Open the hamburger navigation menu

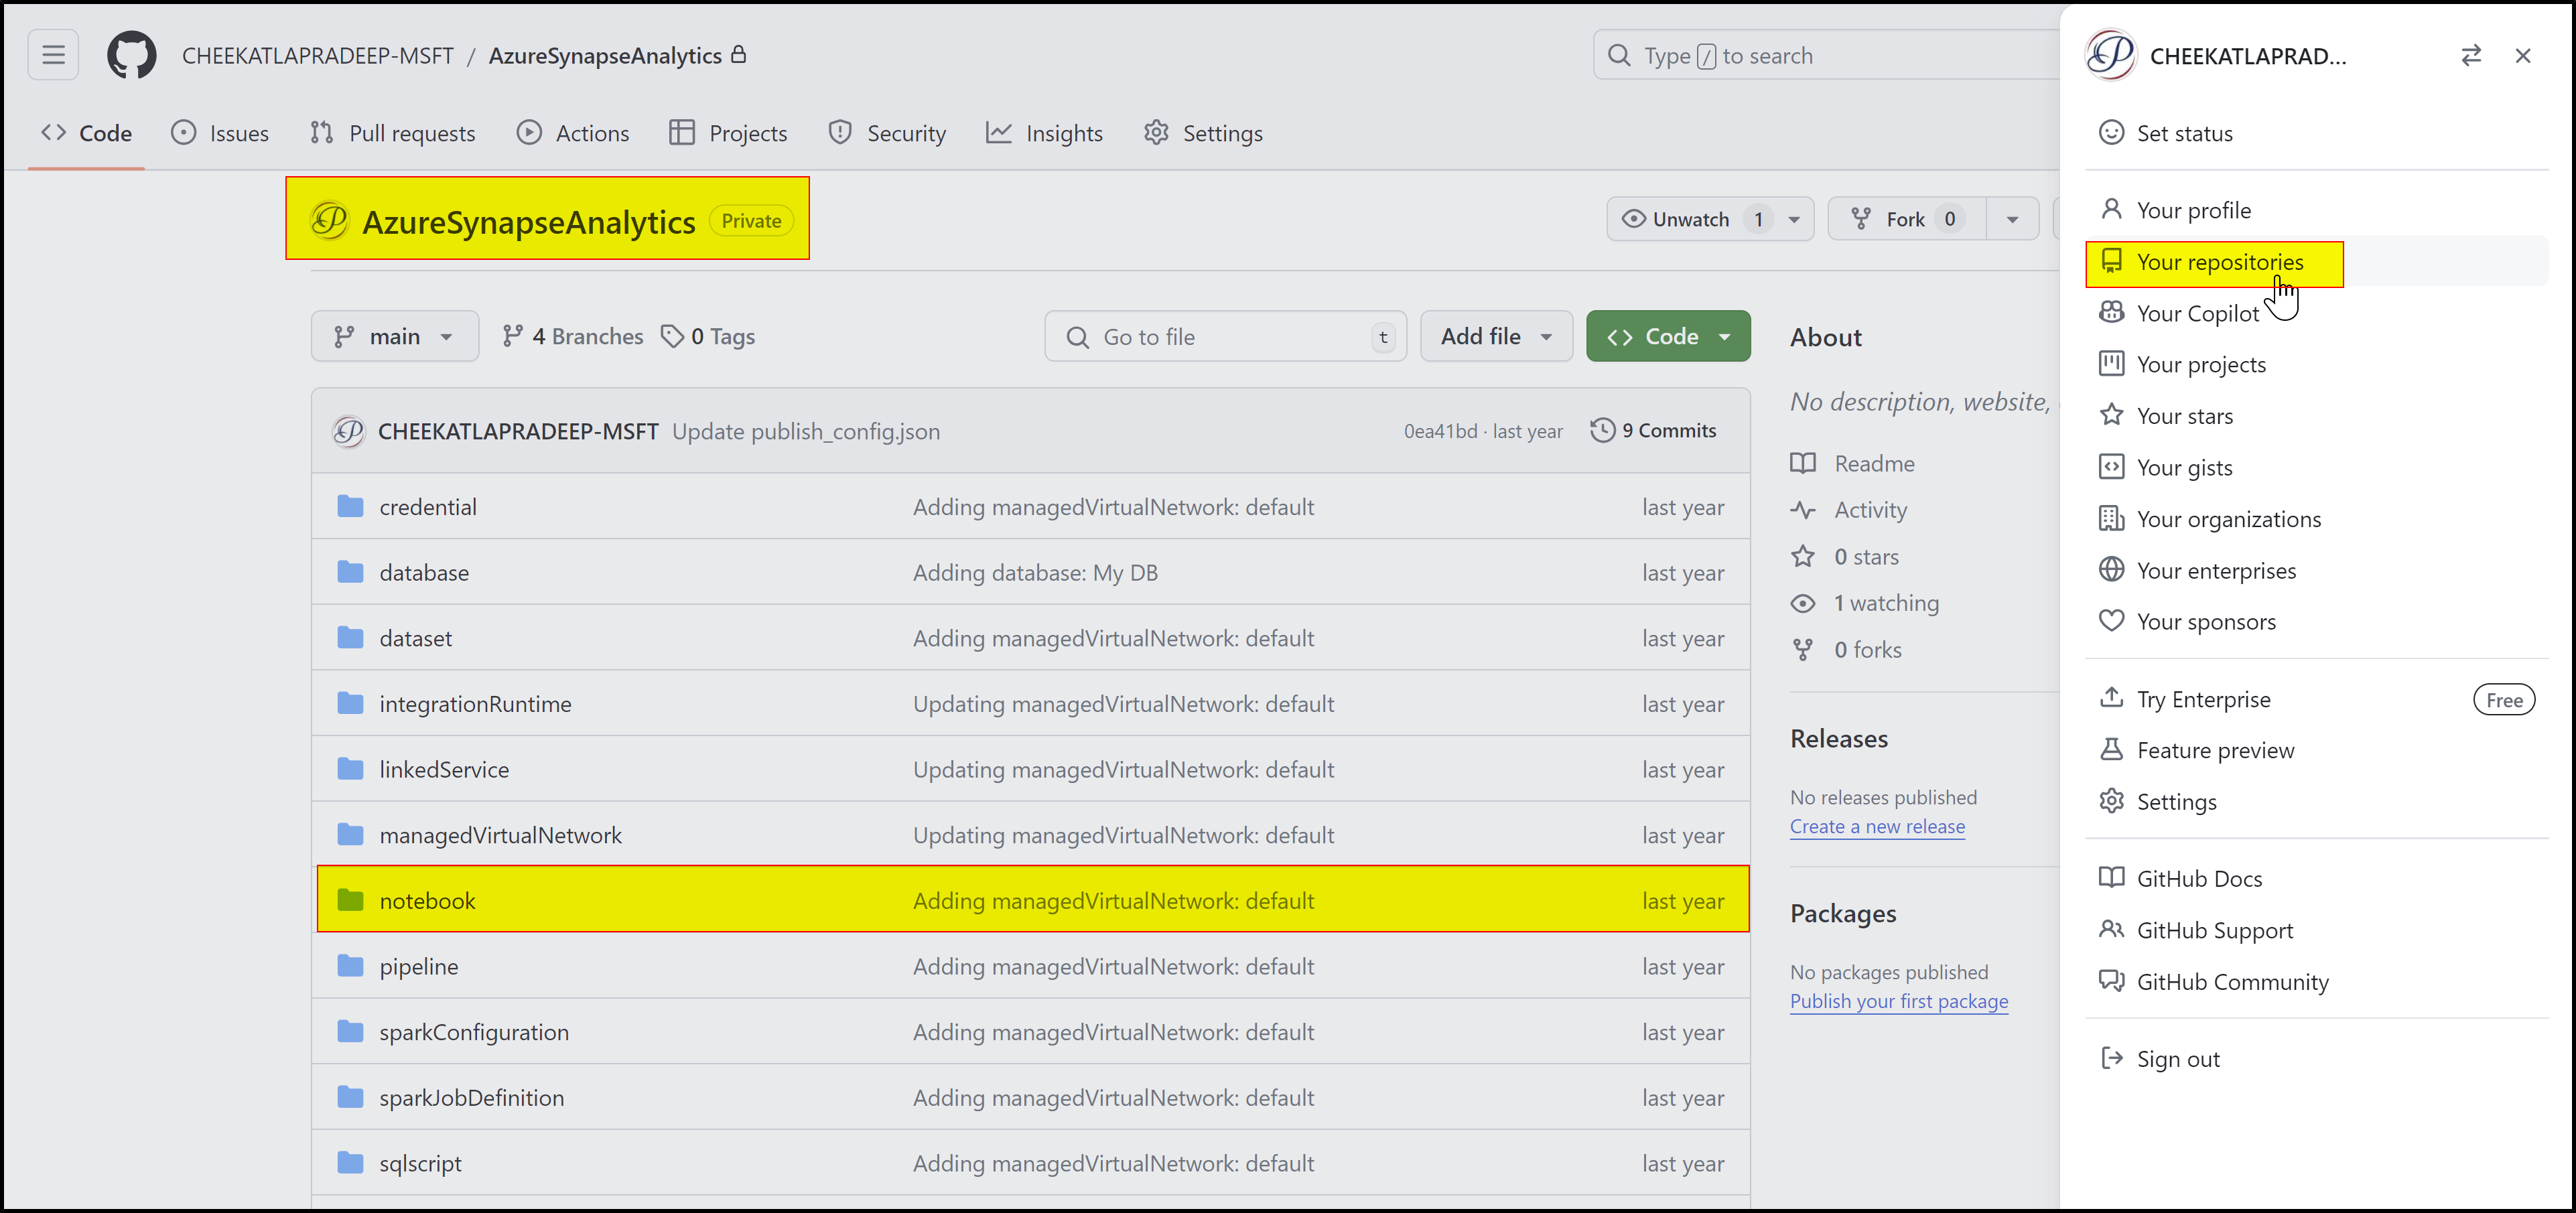point(53,55)
